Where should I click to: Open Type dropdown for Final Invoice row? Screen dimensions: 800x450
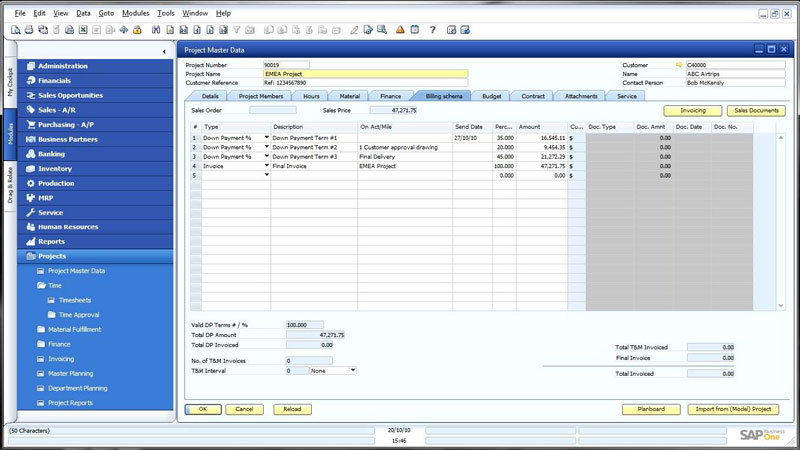[x=266, y=165]
